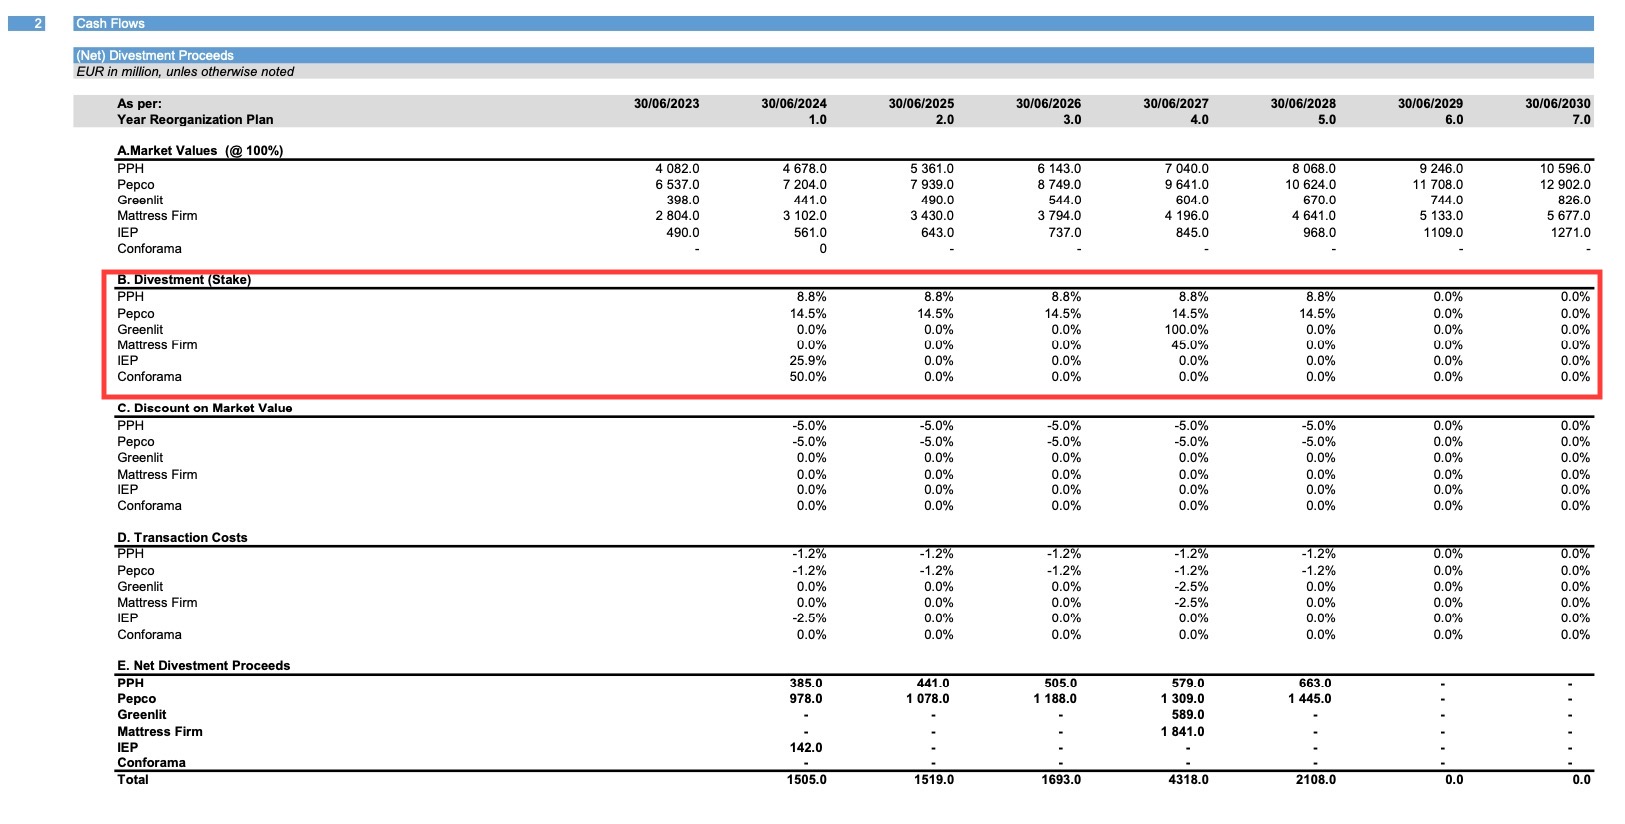Select total net proceeds 1519.0

pyautogui.click(x=934, y=780)
